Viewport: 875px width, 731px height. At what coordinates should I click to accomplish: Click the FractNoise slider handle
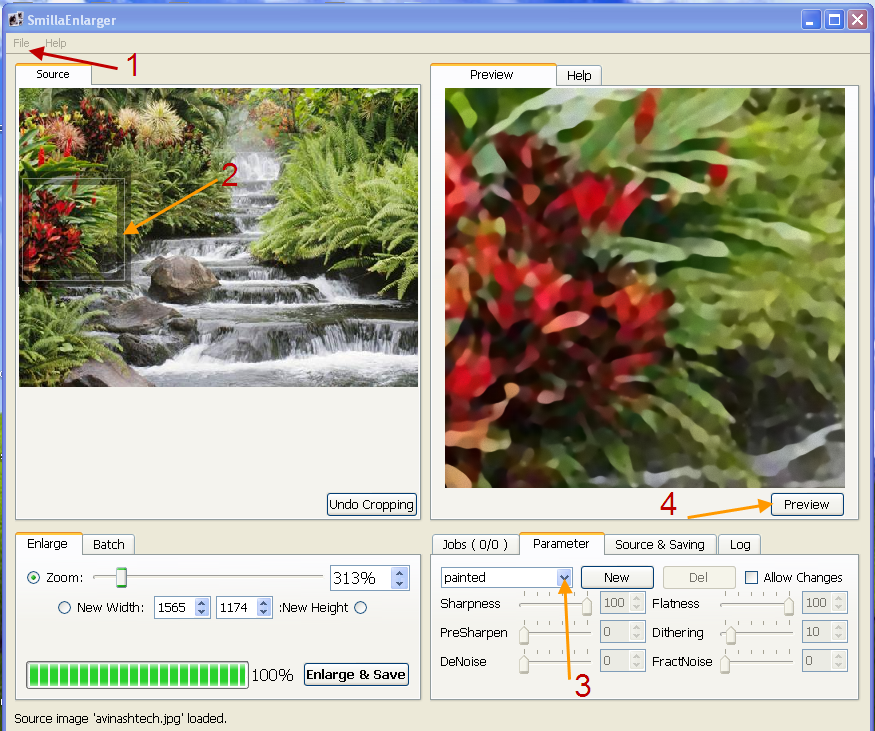(x=725, y=663)
